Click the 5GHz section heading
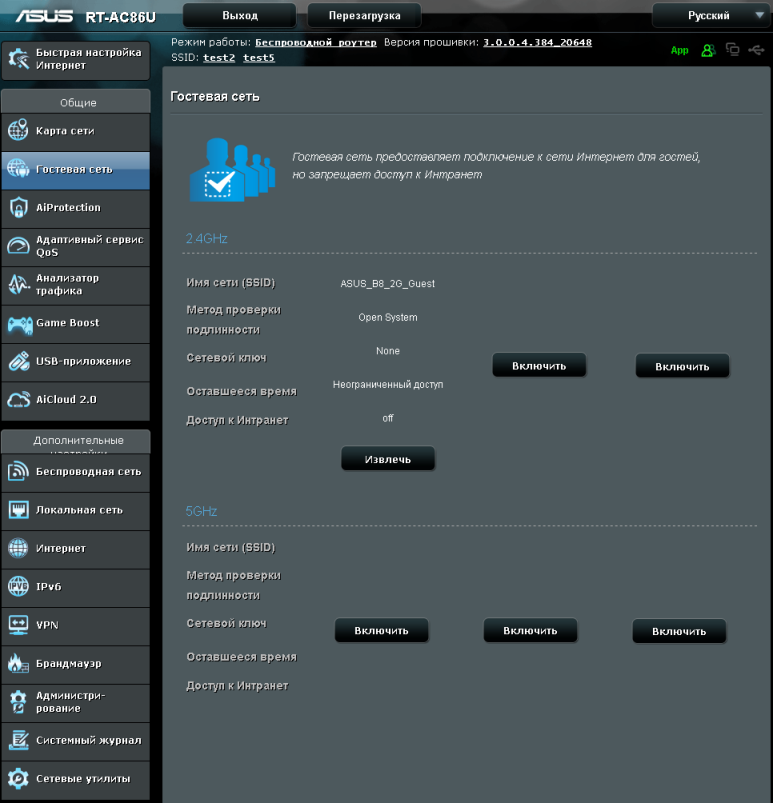Viewport: 773px width, 803px height. 201,511
